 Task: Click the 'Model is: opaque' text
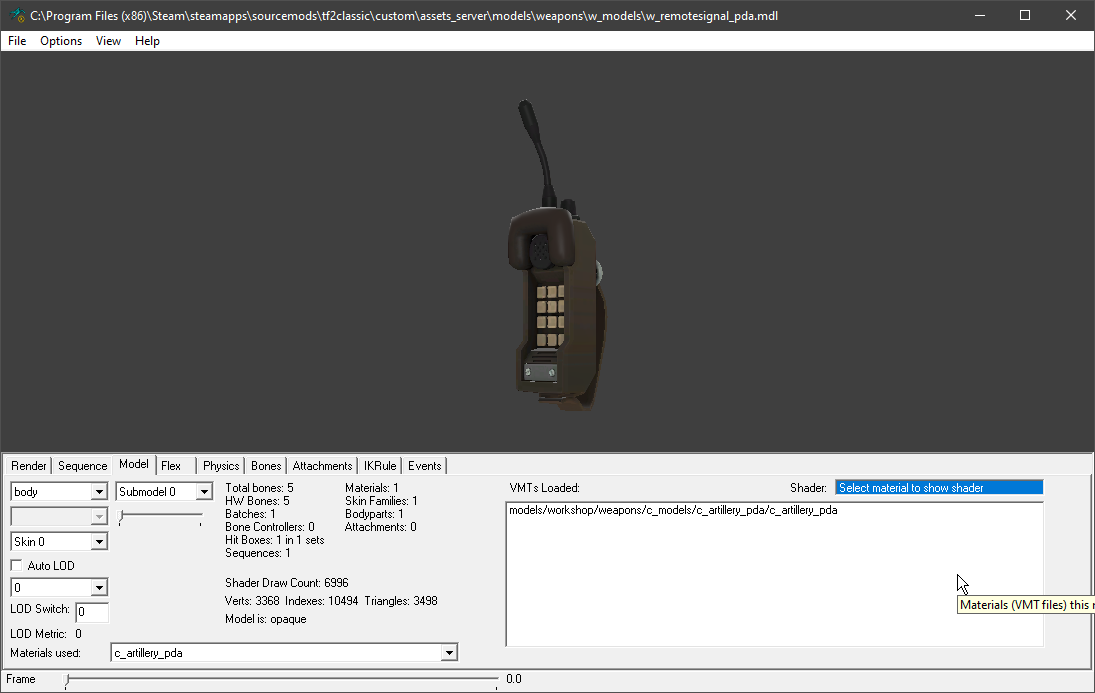[x=265, y=619]
